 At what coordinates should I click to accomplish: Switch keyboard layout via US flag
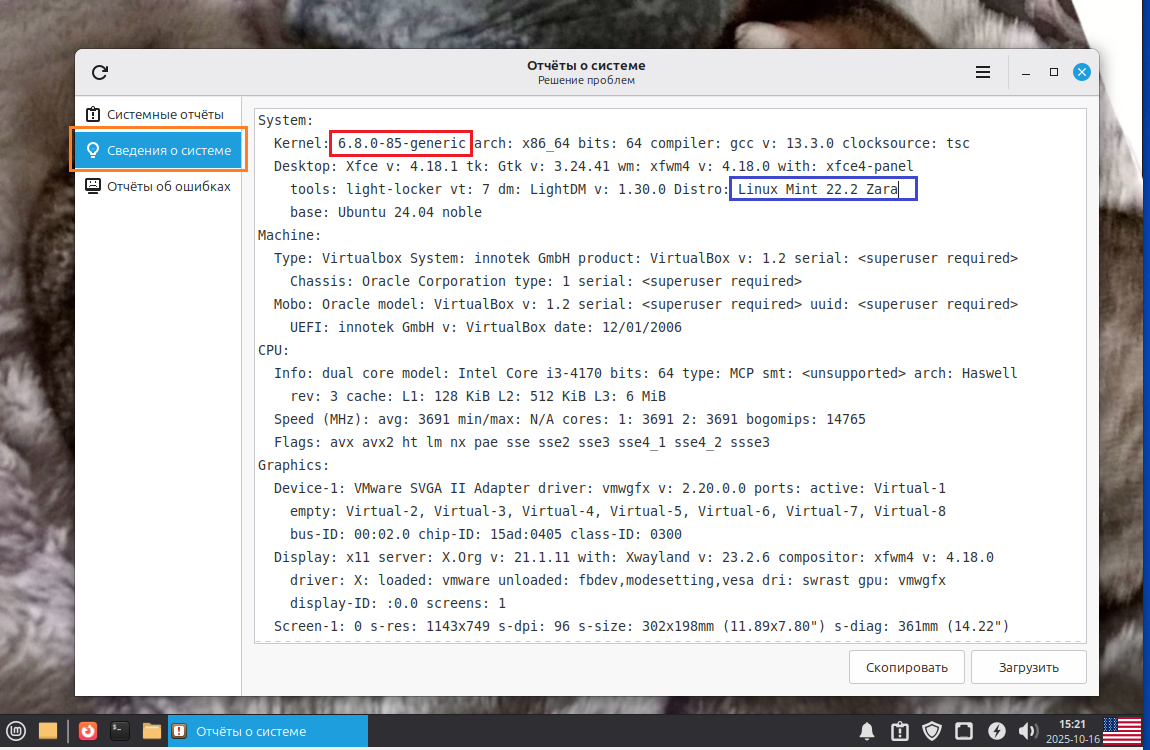click(1122, 731)
